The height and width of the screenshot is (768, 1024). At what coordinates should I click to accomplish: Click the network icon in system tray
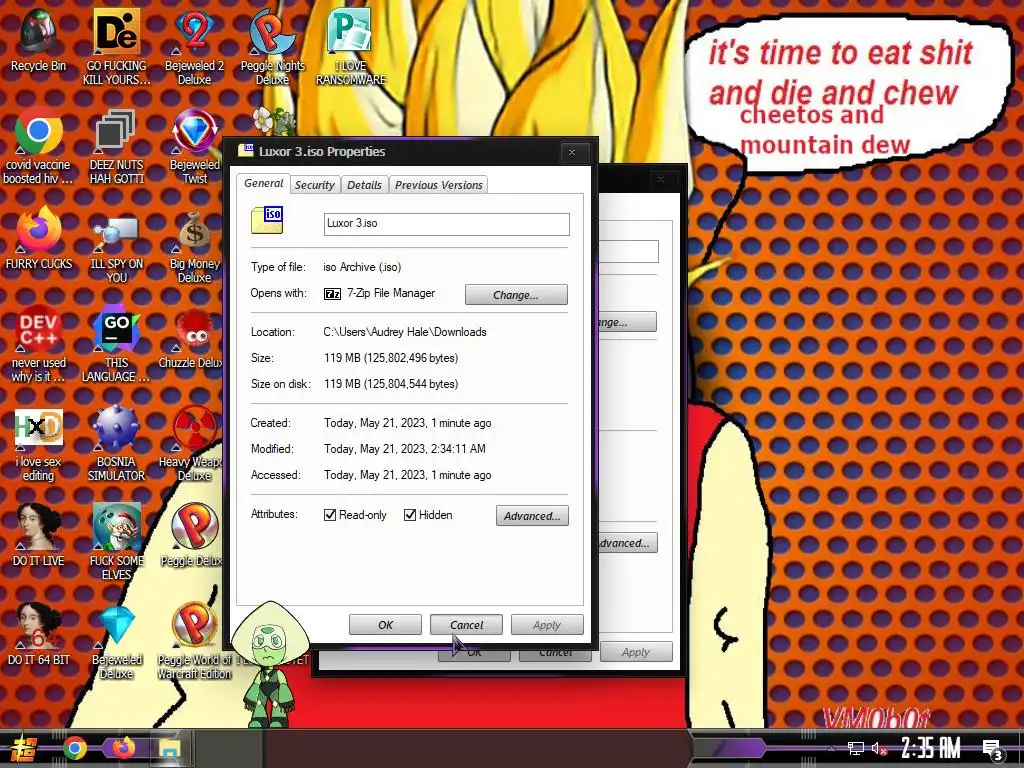[856, 748]
